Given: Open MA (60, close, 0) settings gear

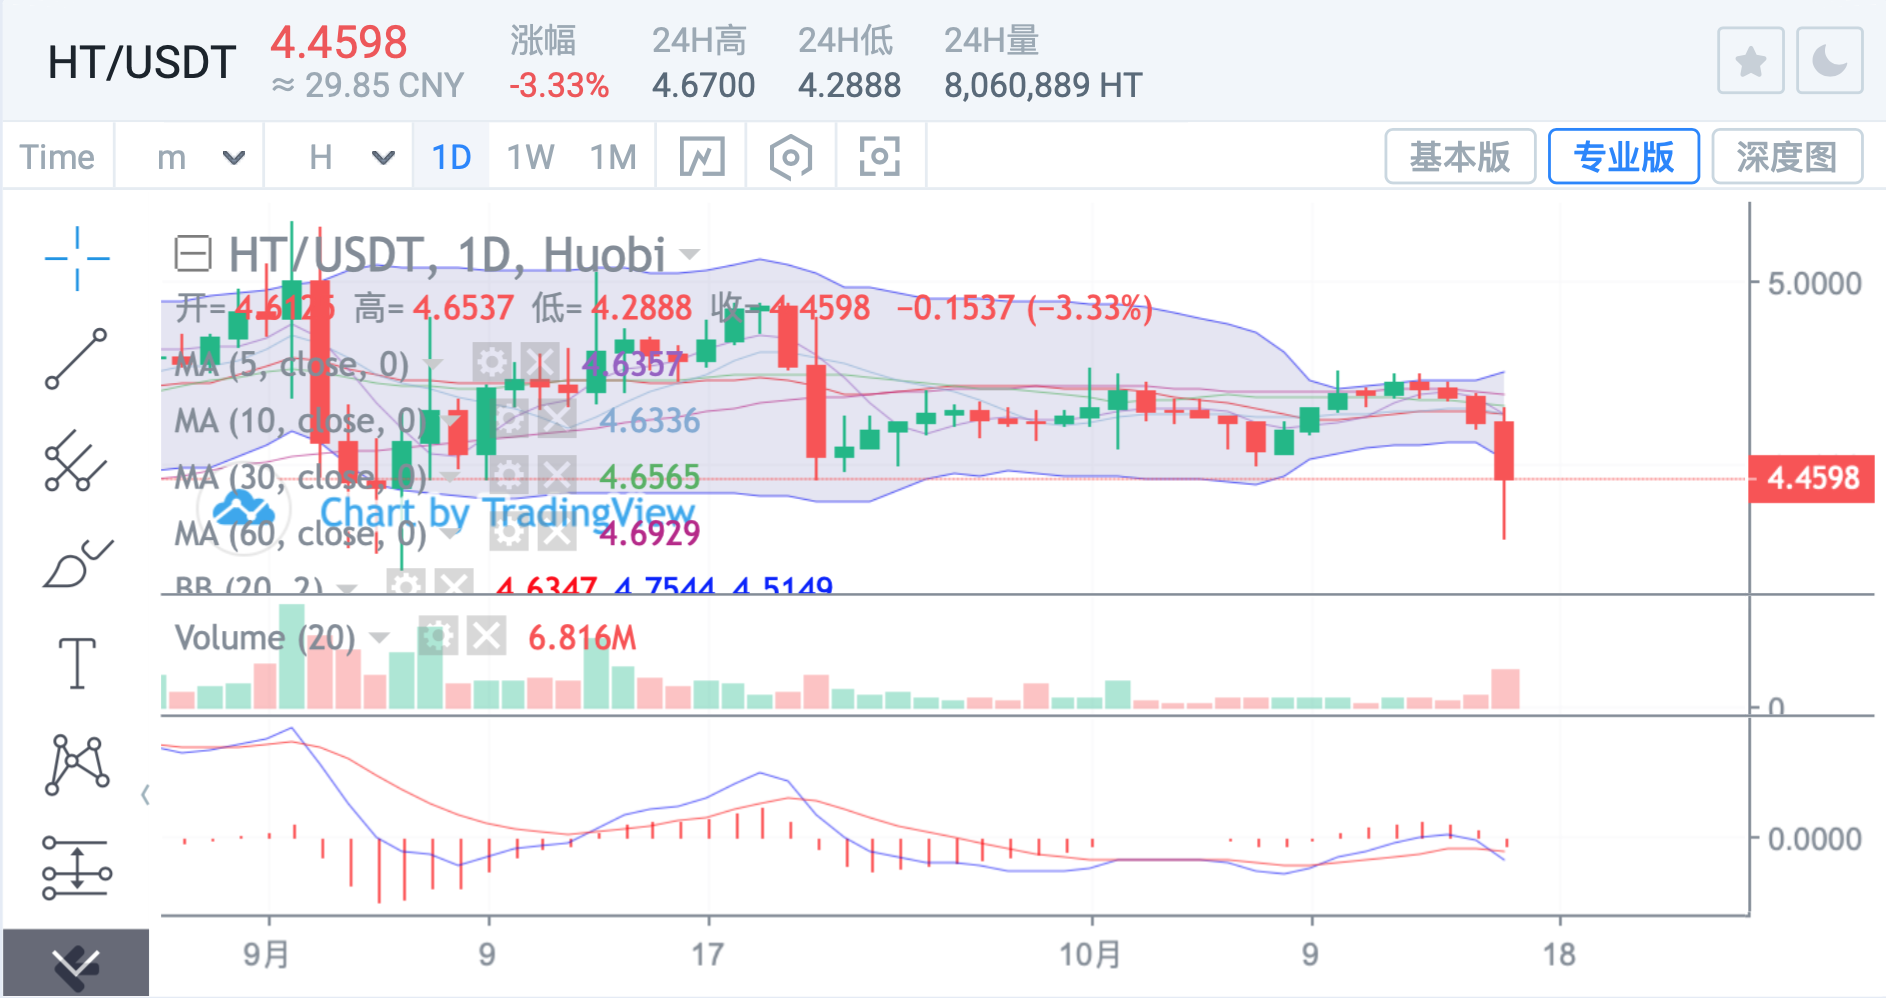Looking at the screenshot, I should [x=509, y=533].
